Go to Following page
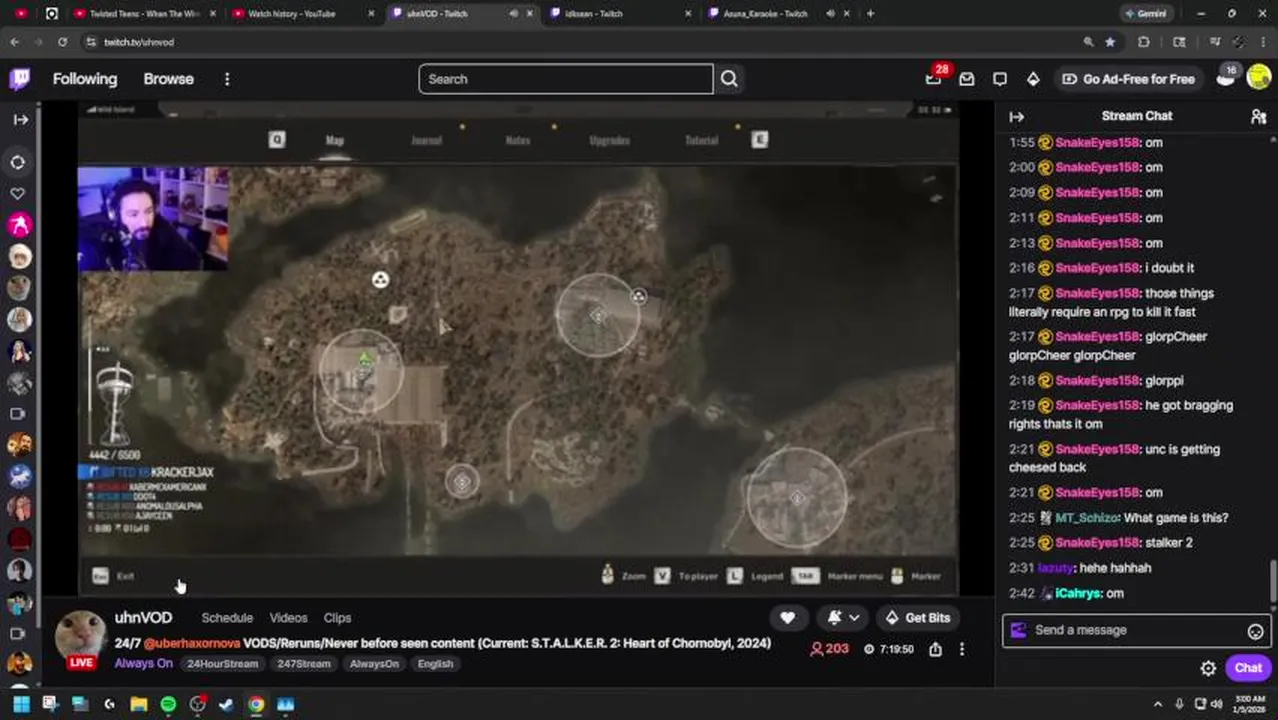Viewport: 1278px width, 720px height. pos(85,79)
